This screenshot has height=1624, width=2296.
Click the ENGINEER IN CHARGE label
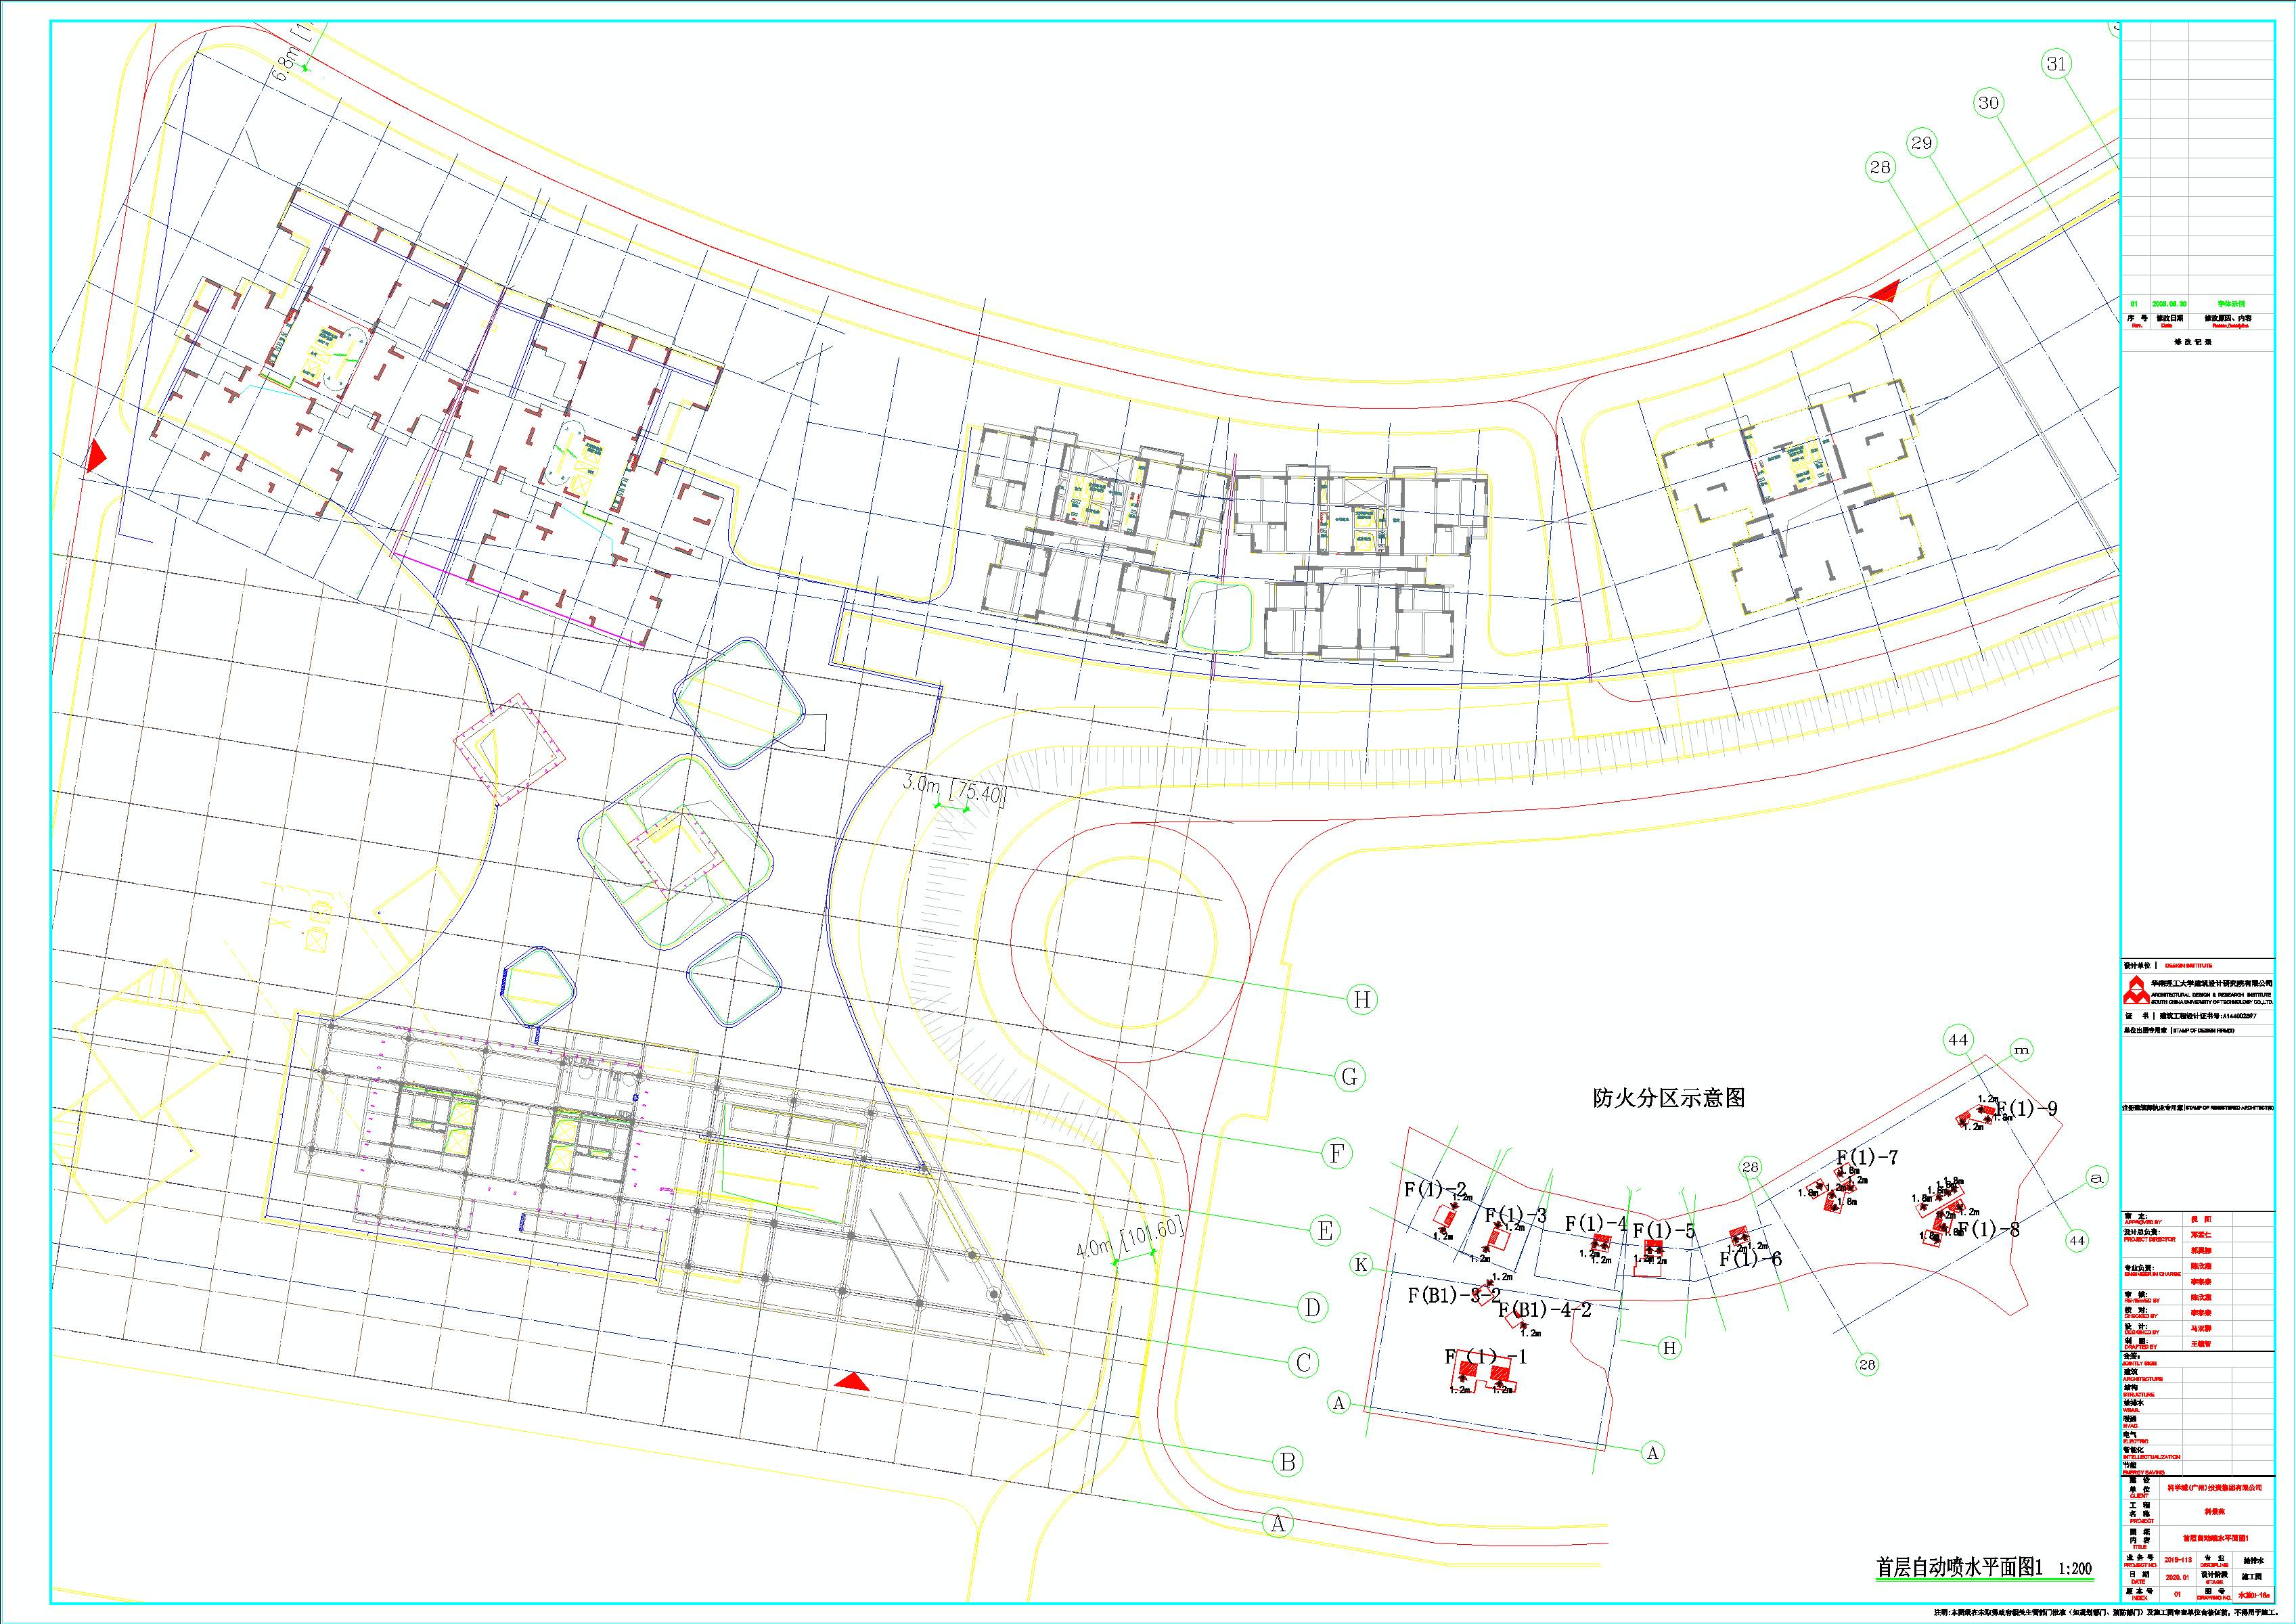2153,1274
